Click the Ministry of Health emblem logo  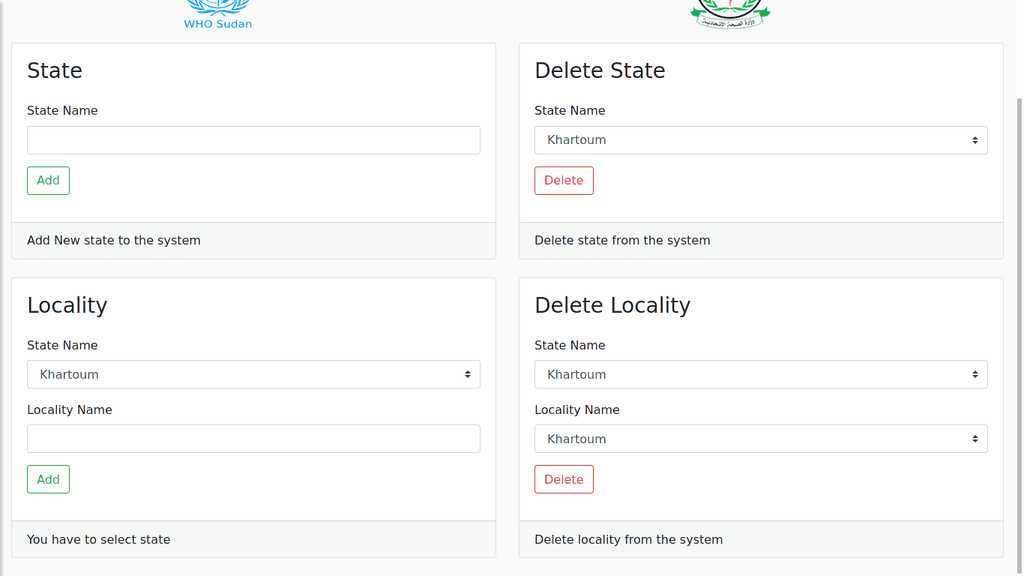click(x=730, y=14)
